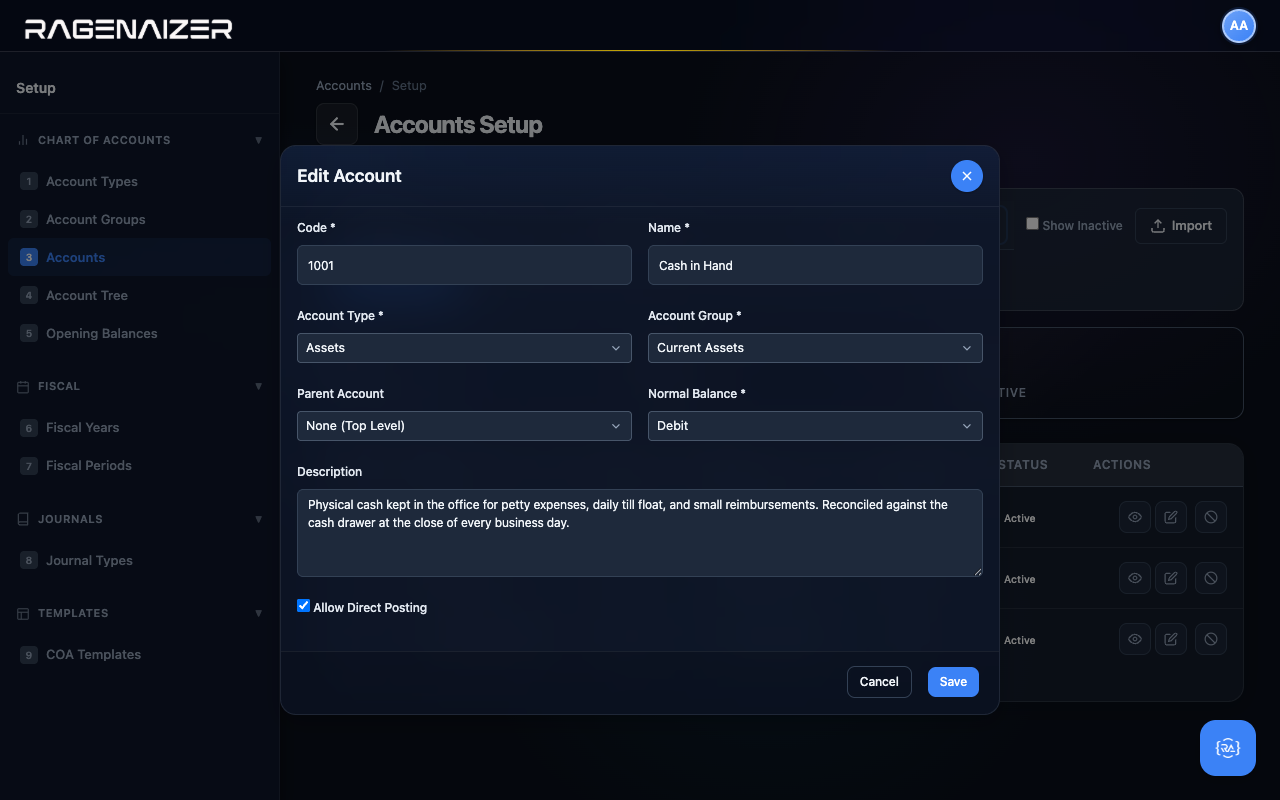View the second Active row's eye icon

1135,579
